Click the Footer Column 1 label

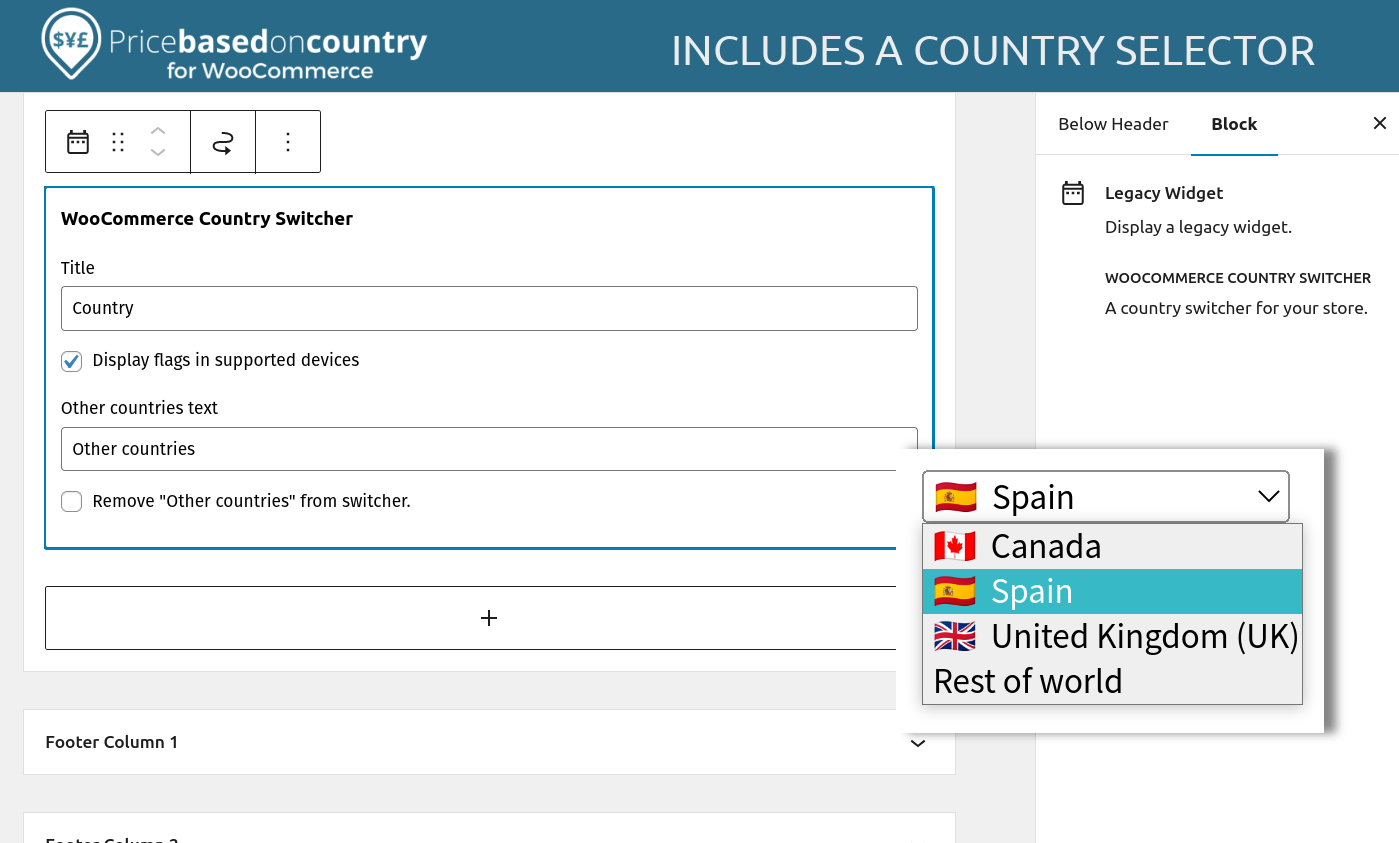pos(112,742)
